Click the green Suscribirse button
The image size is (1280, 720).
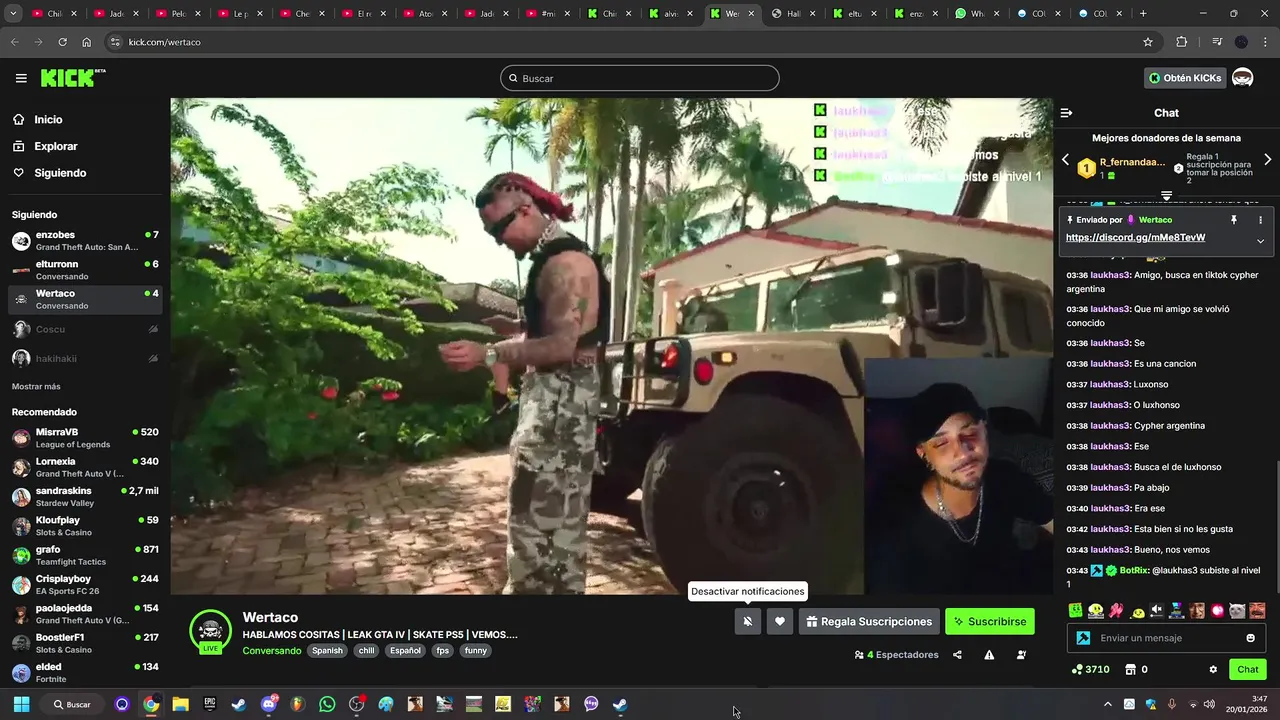[x=990, y=621]
